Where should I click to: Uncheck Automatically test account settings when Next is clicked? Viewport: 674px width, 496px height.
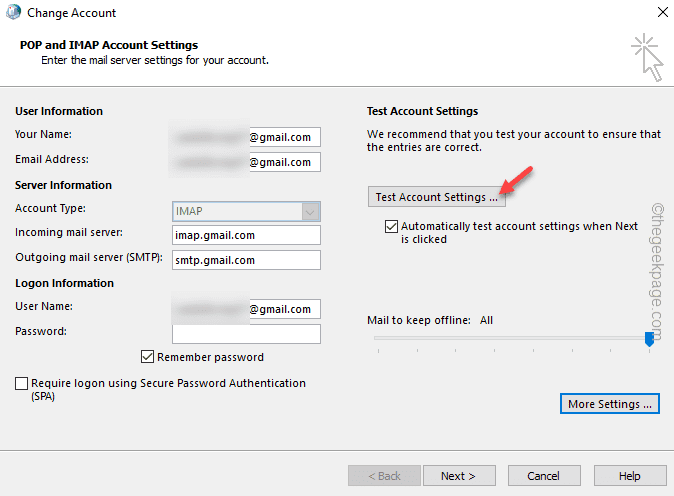coord(391,227)
